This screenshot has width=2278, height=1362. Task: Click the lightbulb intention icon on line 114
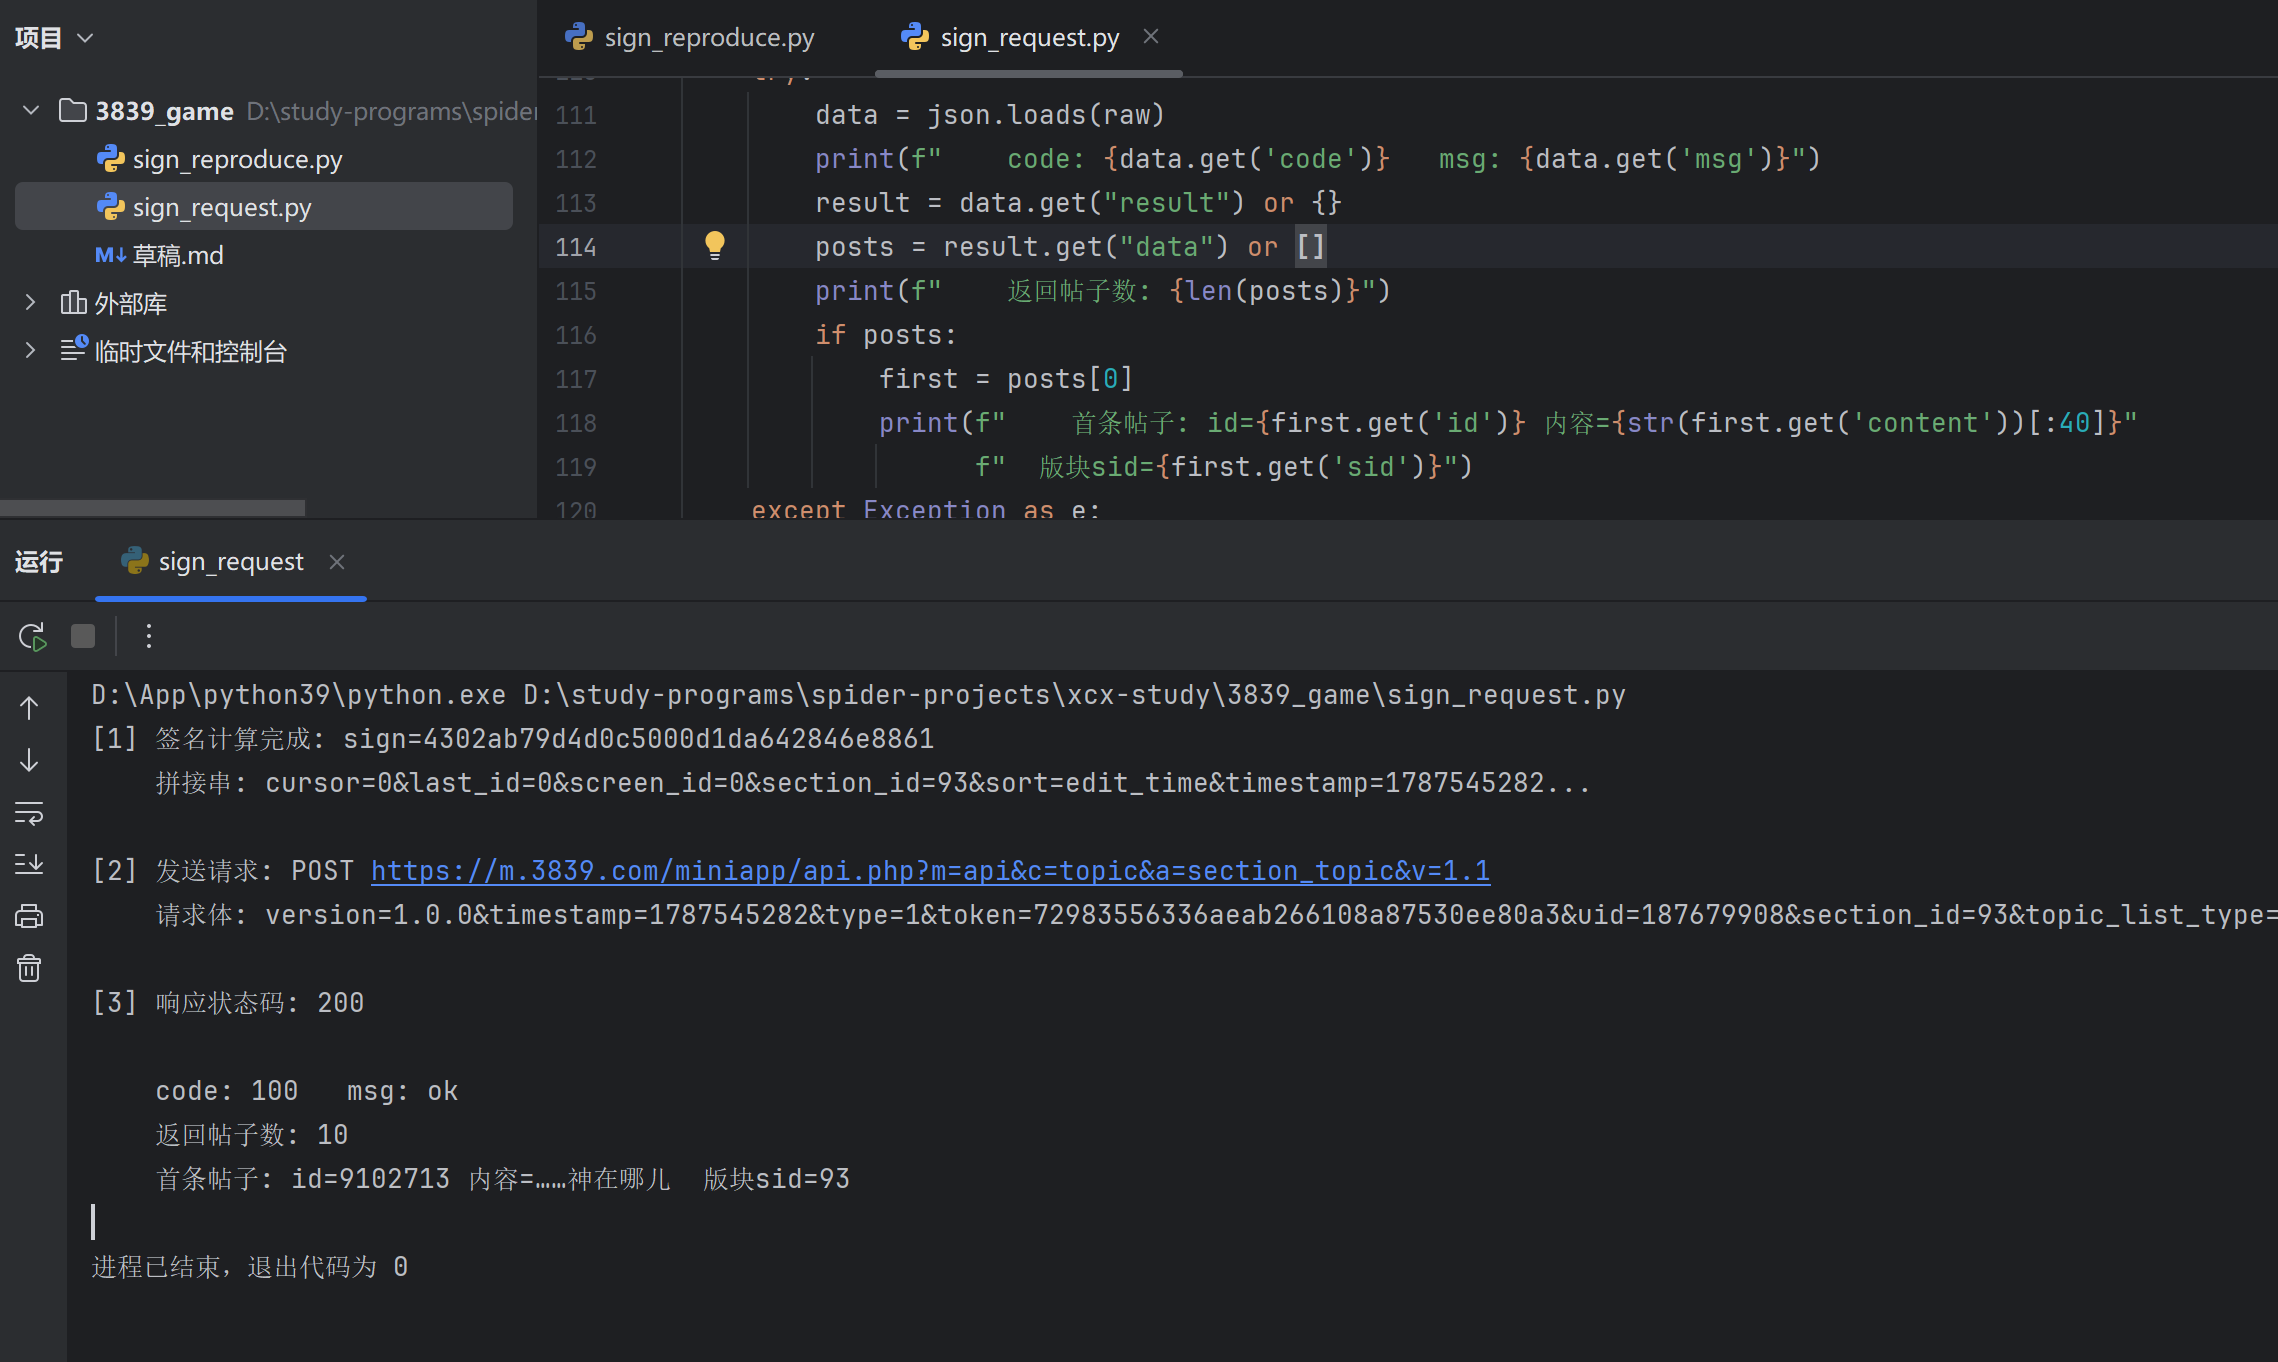714,245
